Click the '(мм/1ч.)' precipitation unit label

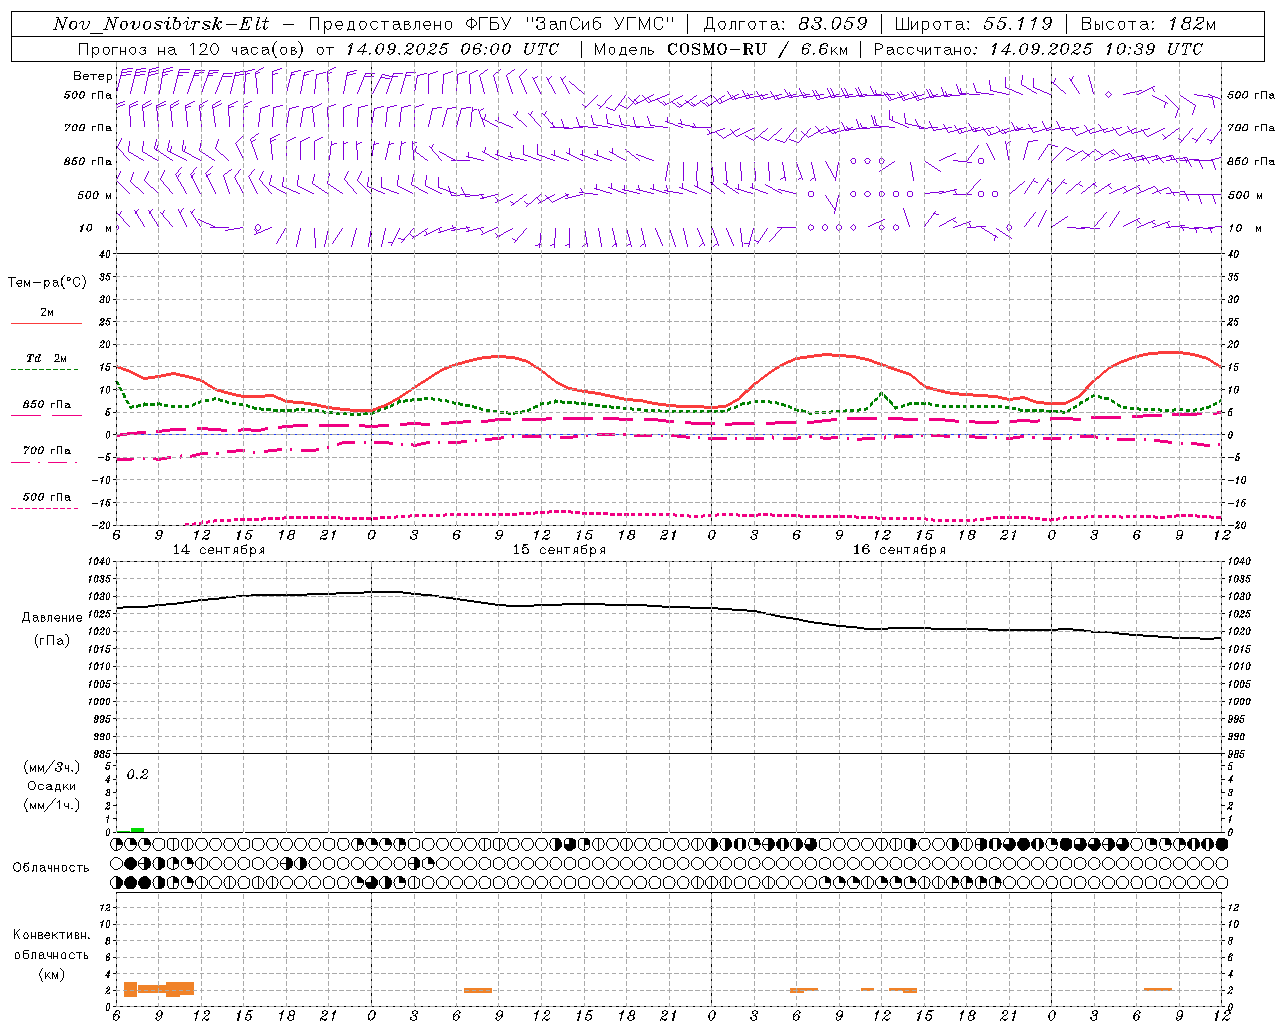[52, 805]
